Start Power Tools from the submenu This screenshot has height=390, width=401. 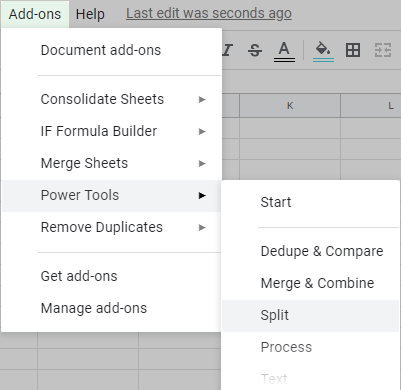click(x=310, y=202)
